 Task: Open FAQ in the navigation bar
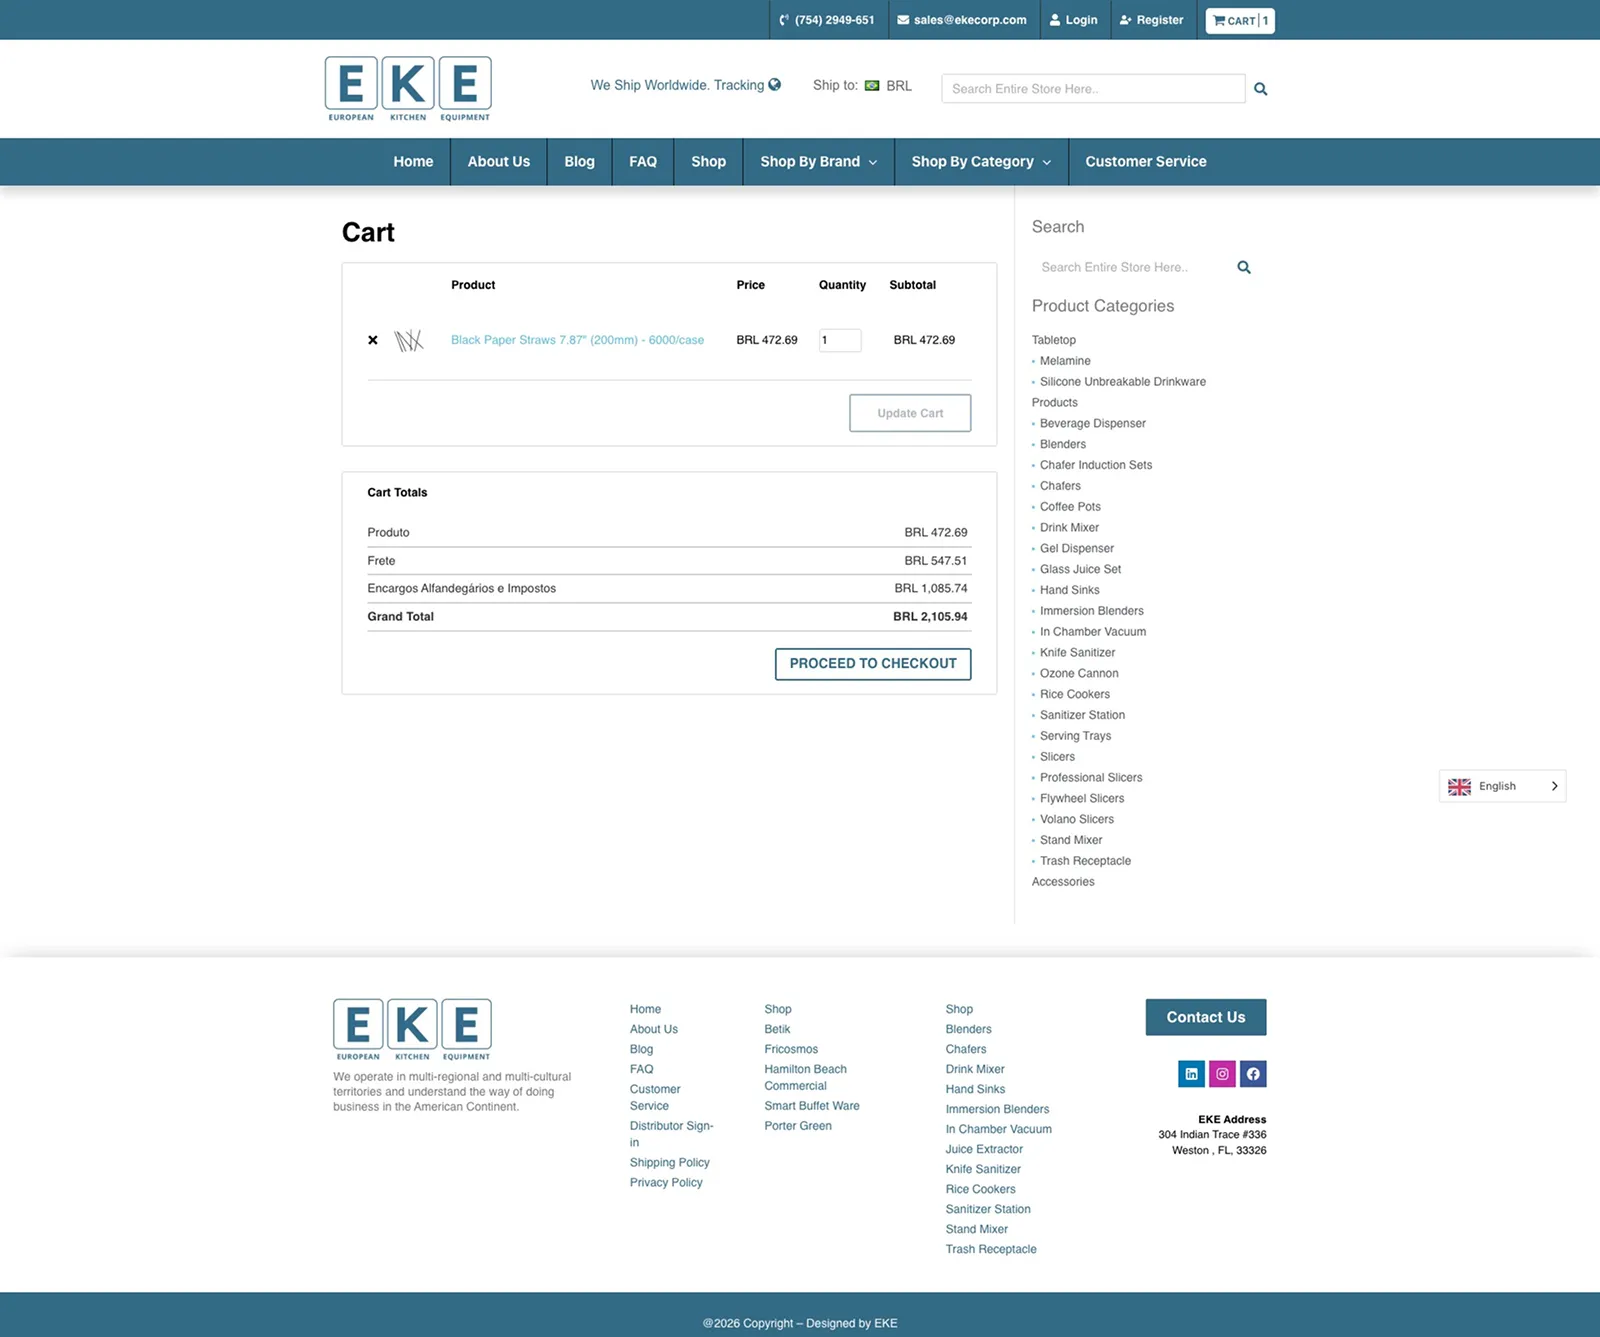point(643,162)
